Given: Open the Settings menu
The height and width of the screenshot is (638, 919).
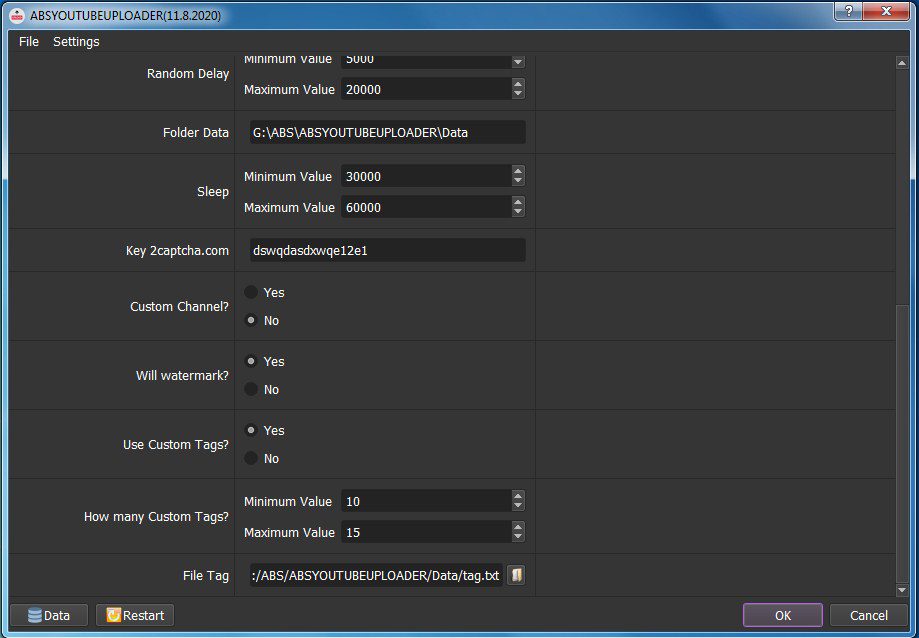Looking at the screenshot, I should pyautogui.click(x=76, y=42).
